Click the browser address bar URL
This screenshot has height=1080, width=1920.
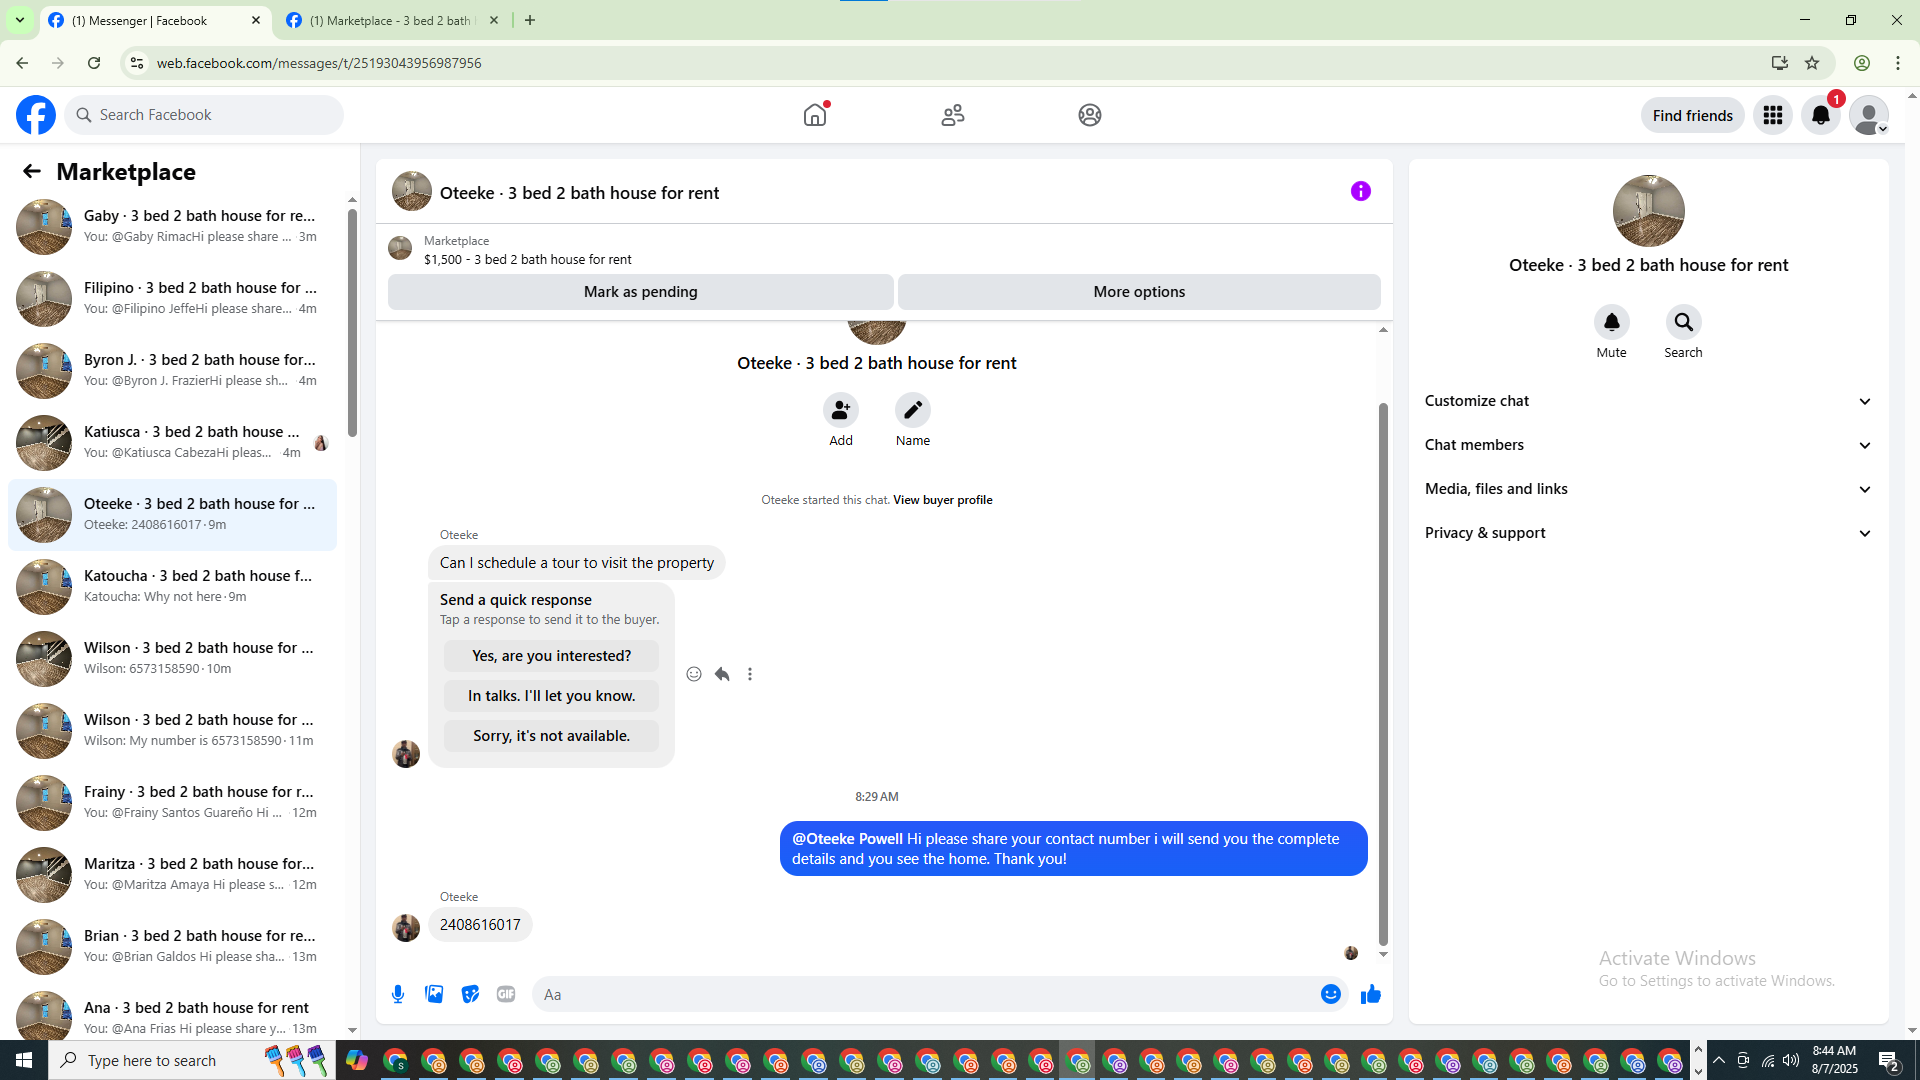tap(319, 63)
